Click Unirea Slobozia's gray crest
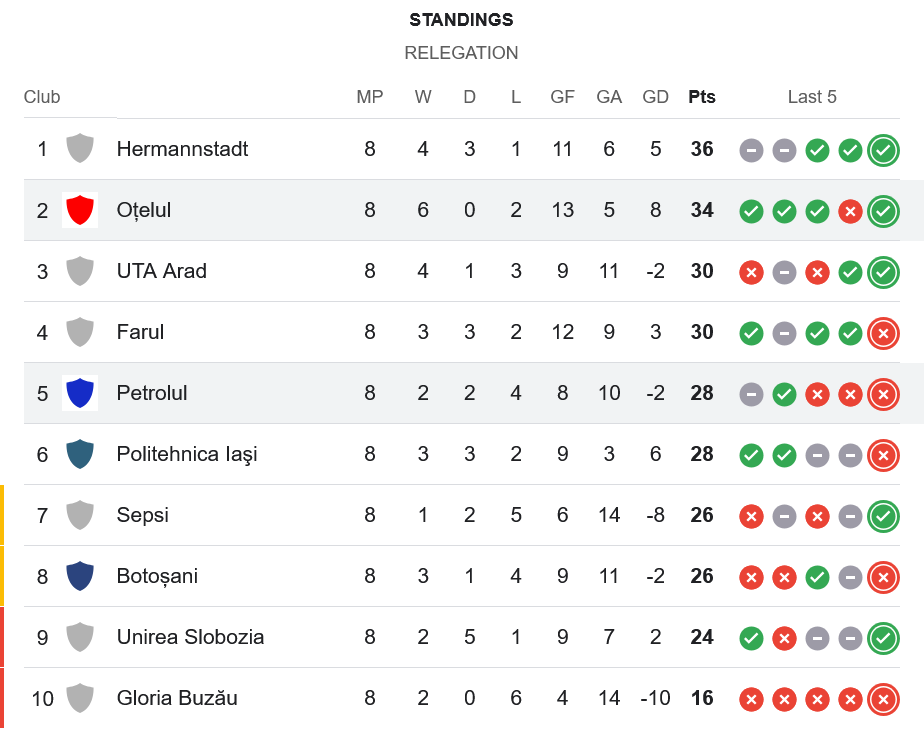Image resolution: width=924 pixels, height=745 pixels. 80,637
